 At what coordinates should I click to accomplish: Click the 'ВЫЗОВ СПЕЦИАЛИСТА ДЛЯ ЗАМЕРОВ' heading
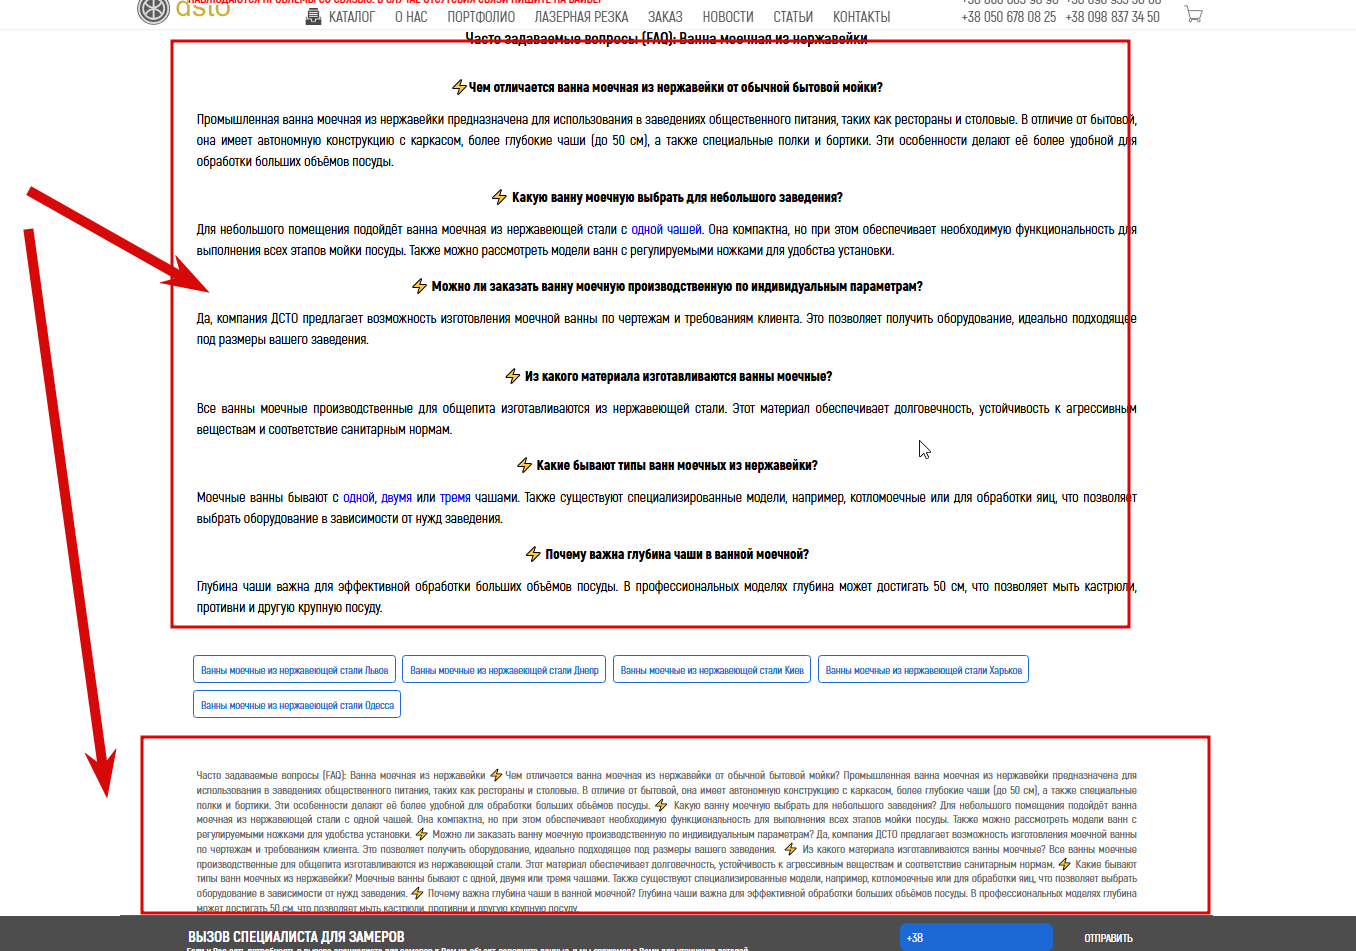[296, 937]
